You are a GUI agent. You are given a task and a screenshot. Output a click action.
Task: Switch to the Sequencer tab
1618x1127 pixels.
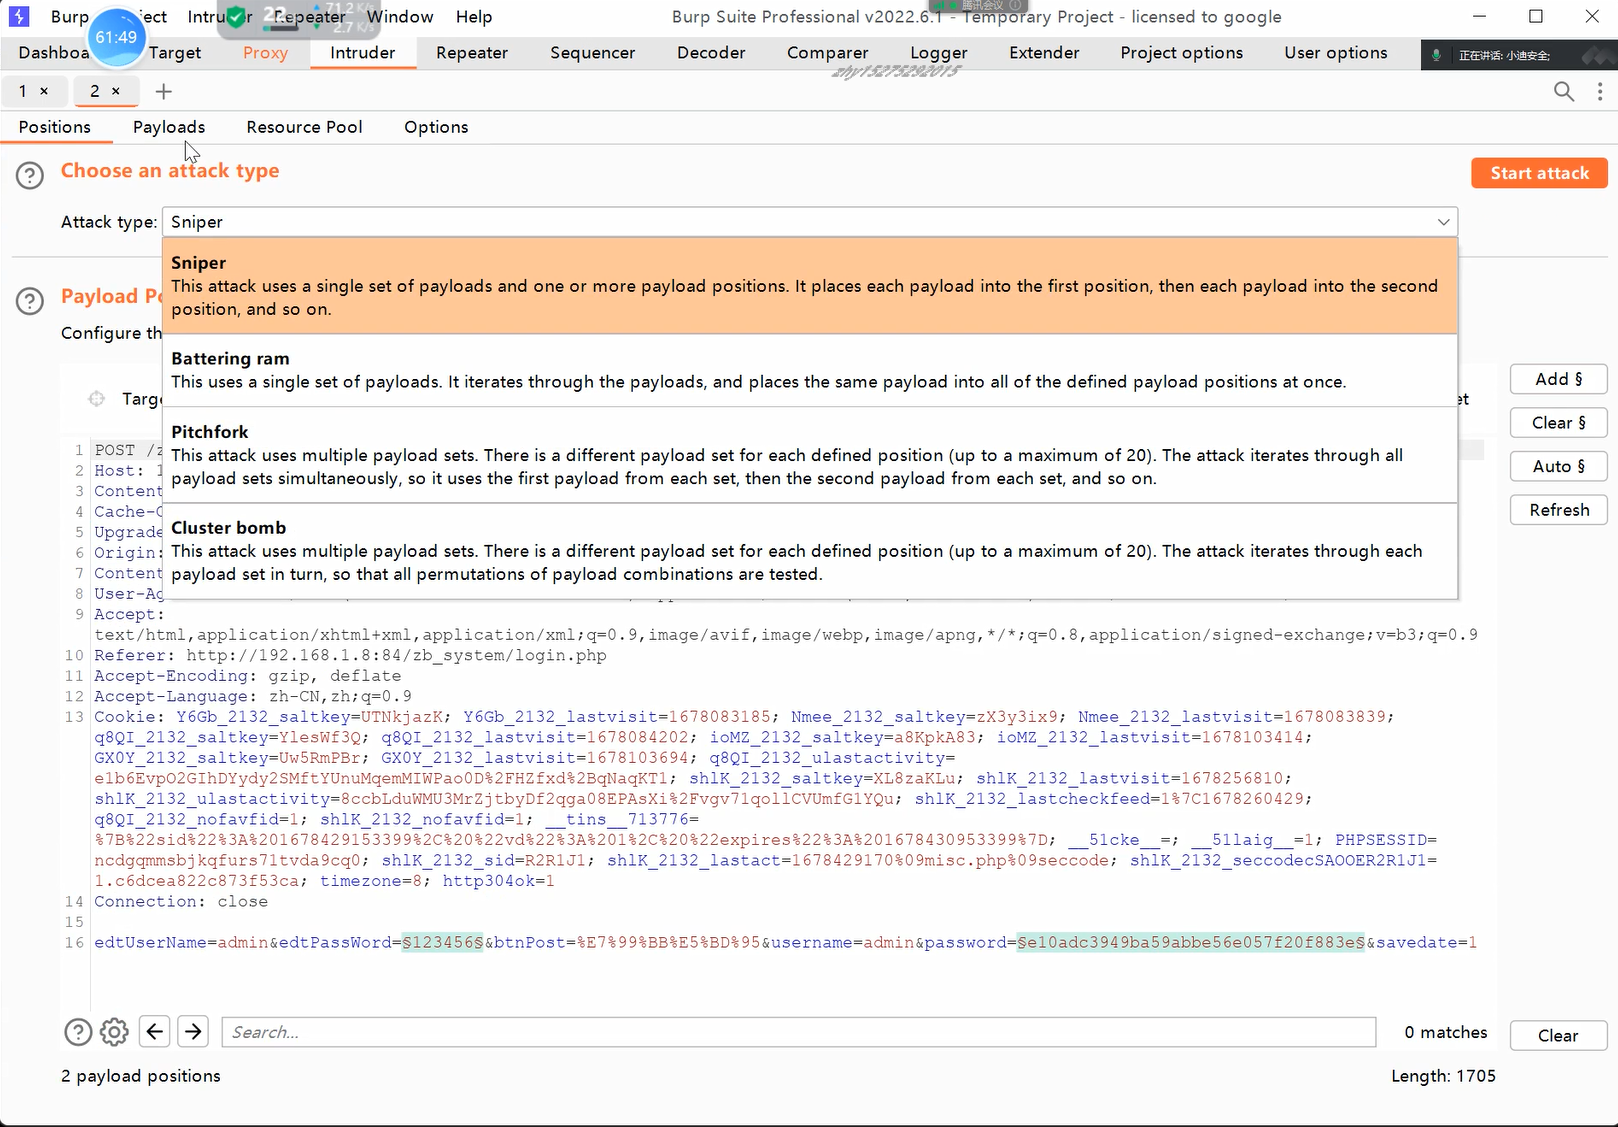click(592, 53)
